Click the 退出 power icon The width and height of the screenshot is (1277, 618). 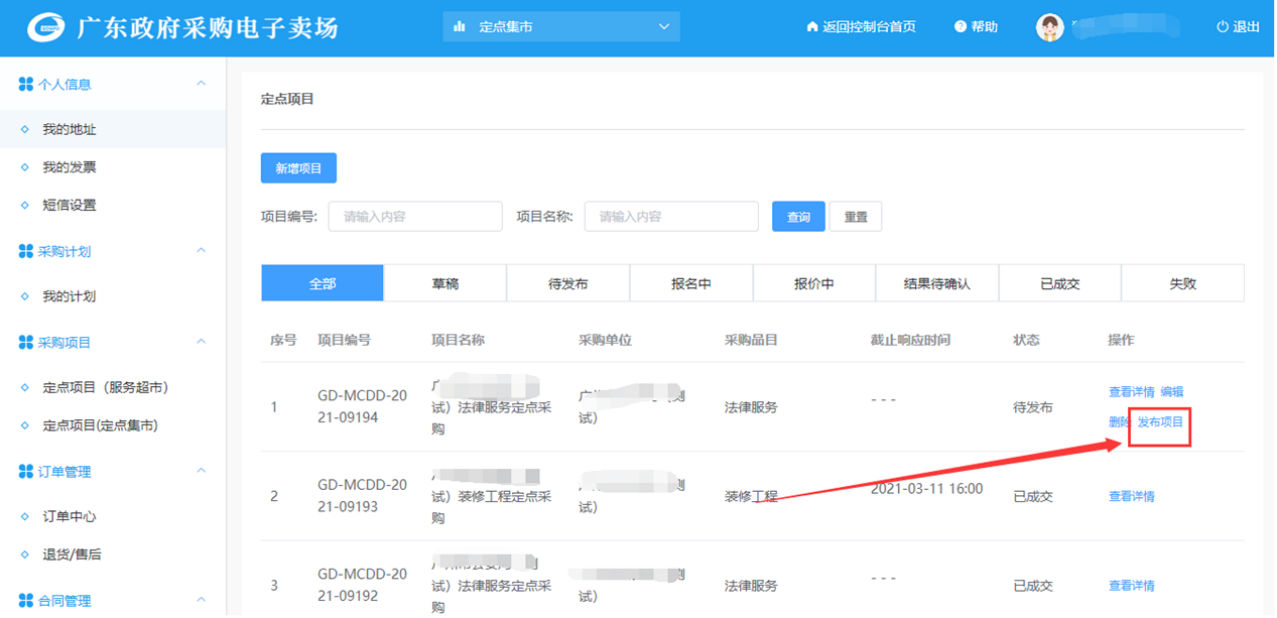click(x=1222, y=27)
